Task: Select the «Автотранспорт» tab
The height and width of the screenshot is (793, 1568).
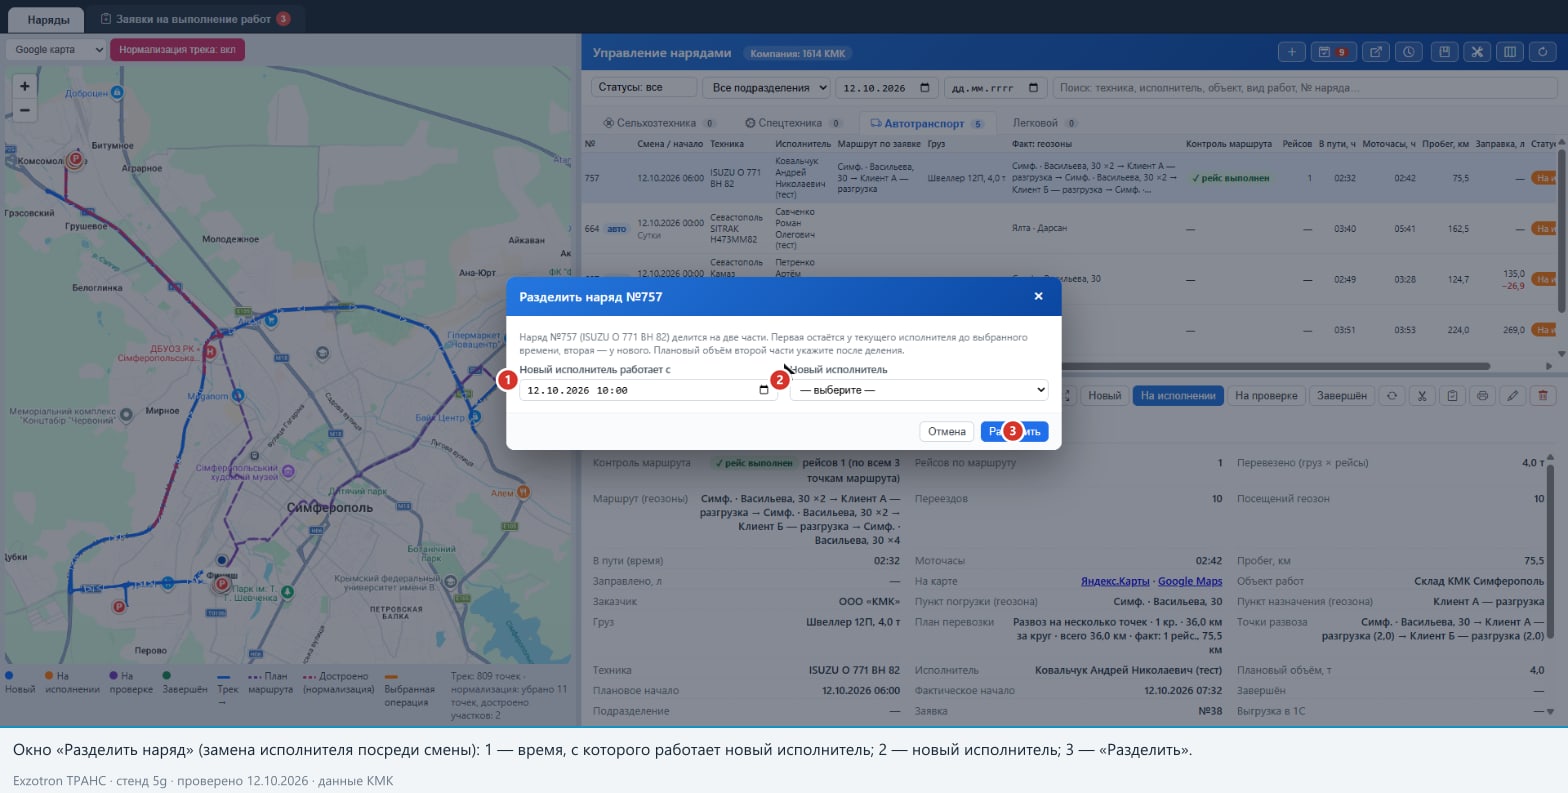Action: click(927, 123)
